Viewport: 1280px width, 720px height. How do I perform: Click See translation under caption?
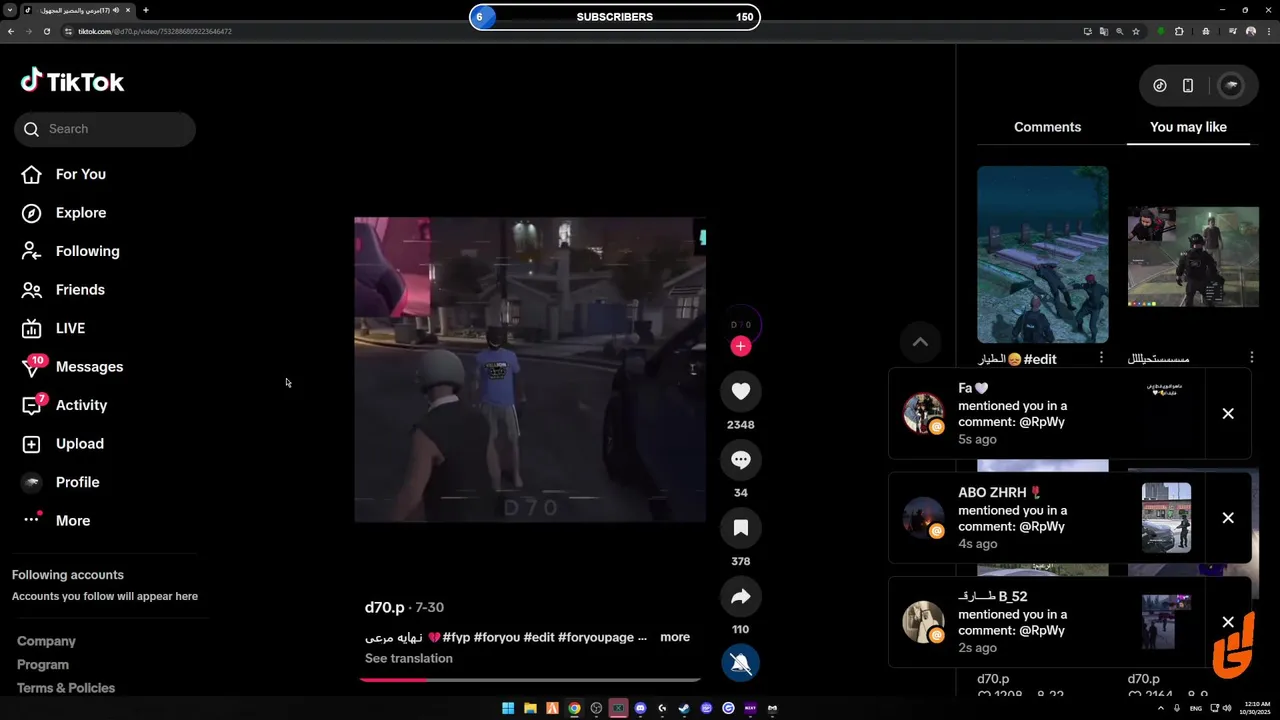point(409,658)
